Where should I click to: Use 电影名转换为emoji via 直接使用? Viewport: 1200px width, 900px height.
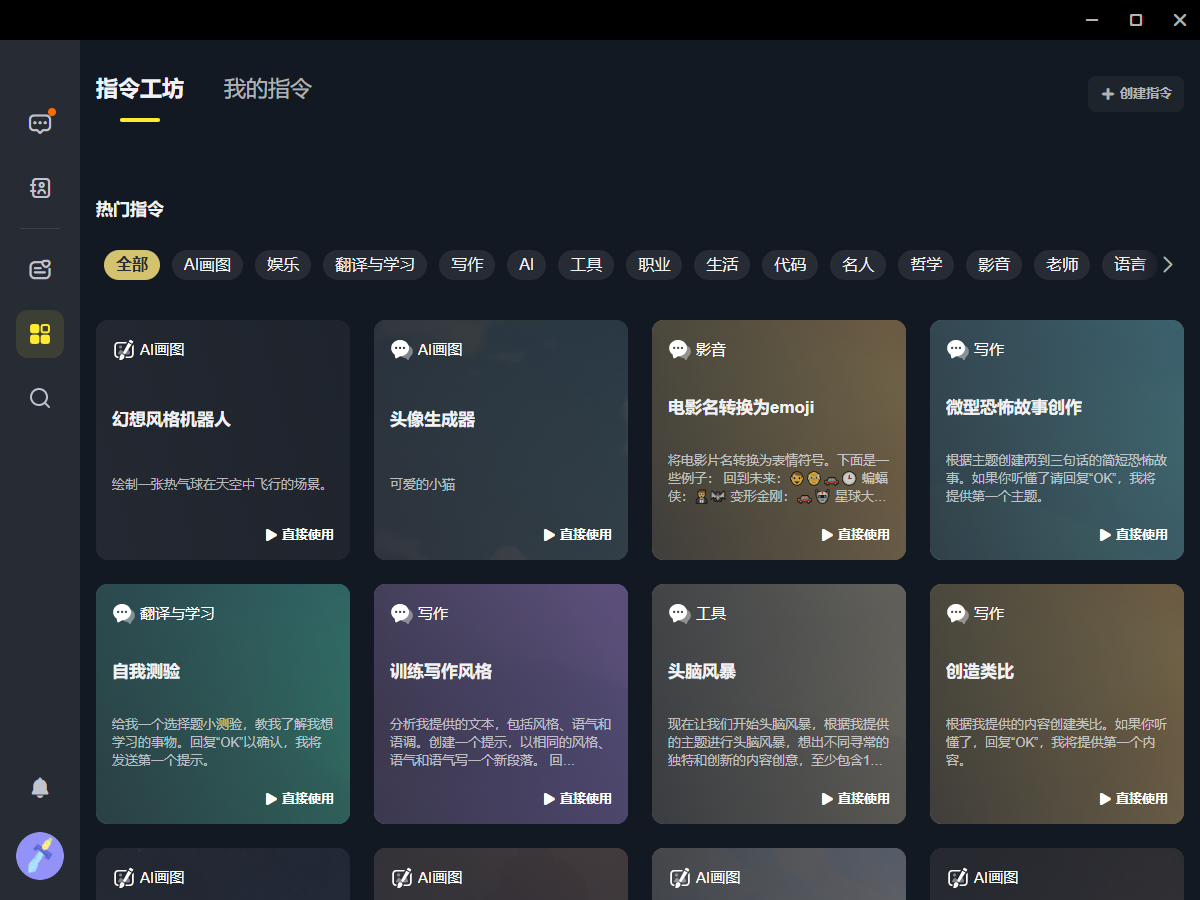856,535
